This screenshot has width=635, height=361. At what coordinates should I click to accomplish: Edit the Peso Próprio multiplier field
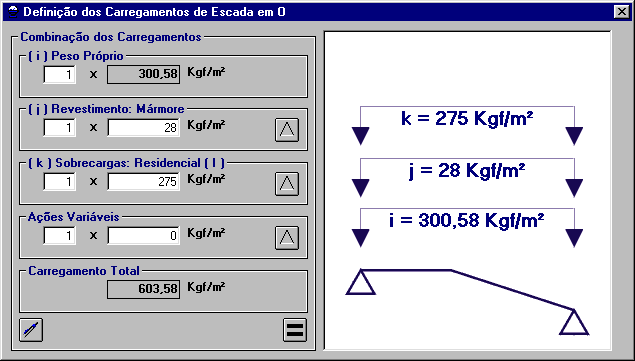[x=60, y=74]
